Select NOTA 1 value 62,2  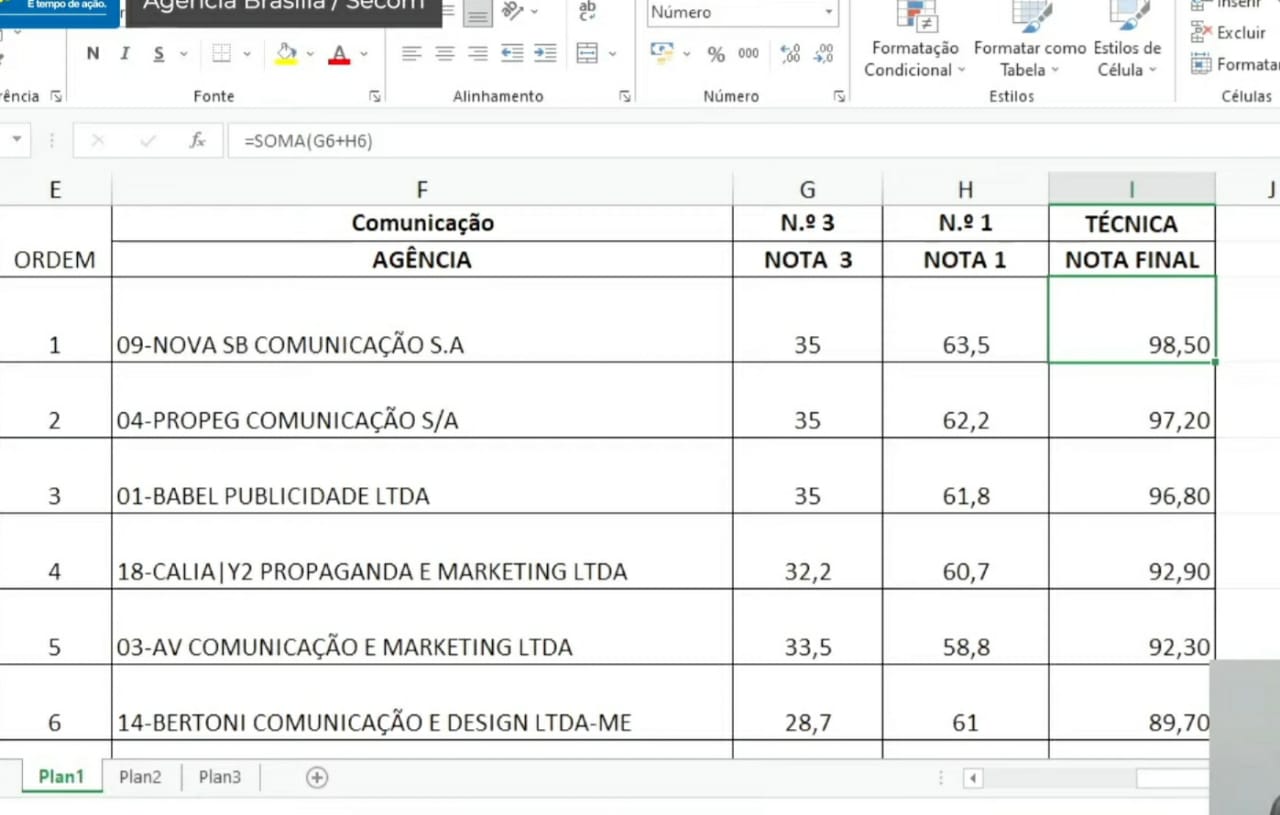click(965, 400)
